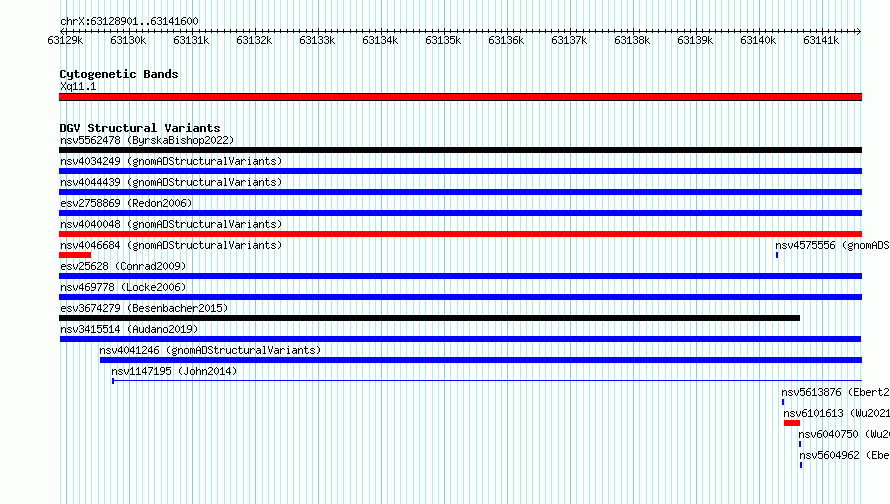Select the blue bar under esv25628
The height and width of the screenshot is (504, 890).
pos(460,276)
